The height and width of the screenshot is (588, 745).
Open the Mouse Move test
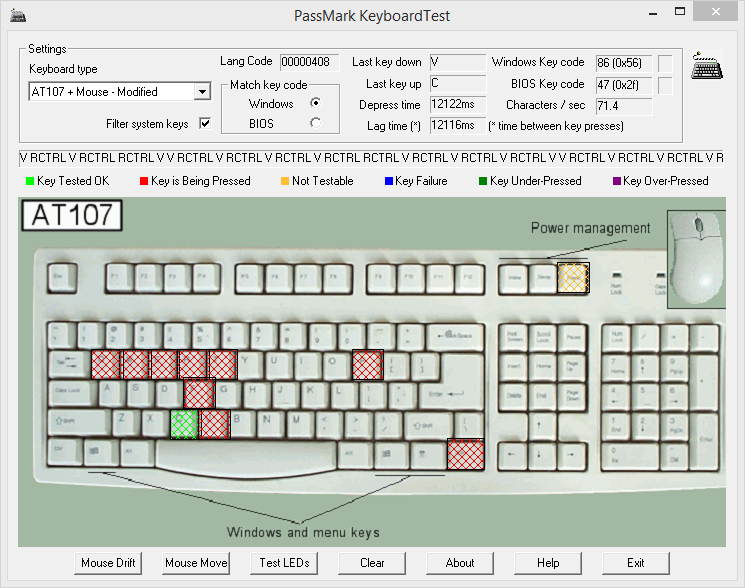[196, 563]
